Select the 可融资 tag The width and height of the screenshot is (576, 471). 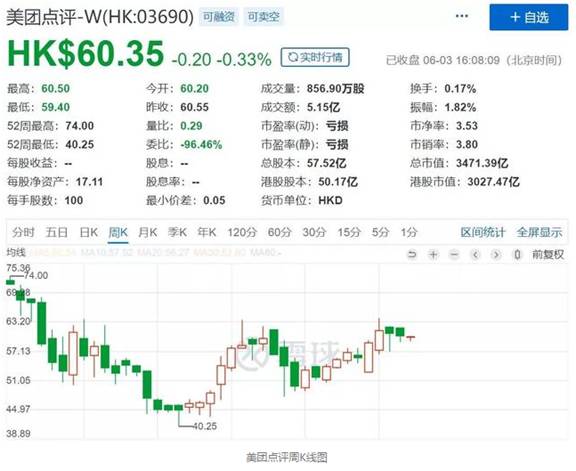coord(219,17)
